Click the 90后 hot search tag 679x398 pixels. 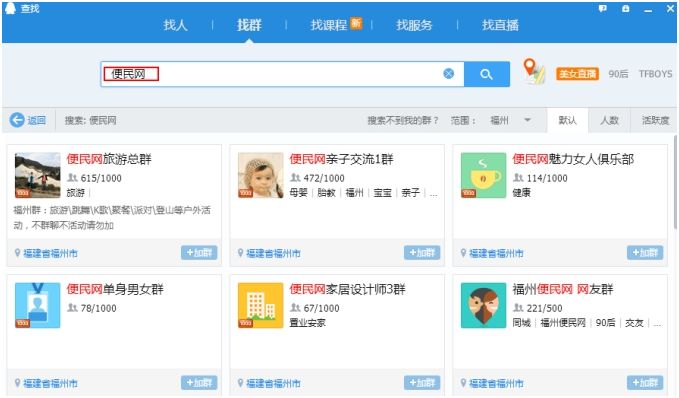coord(618,74)
